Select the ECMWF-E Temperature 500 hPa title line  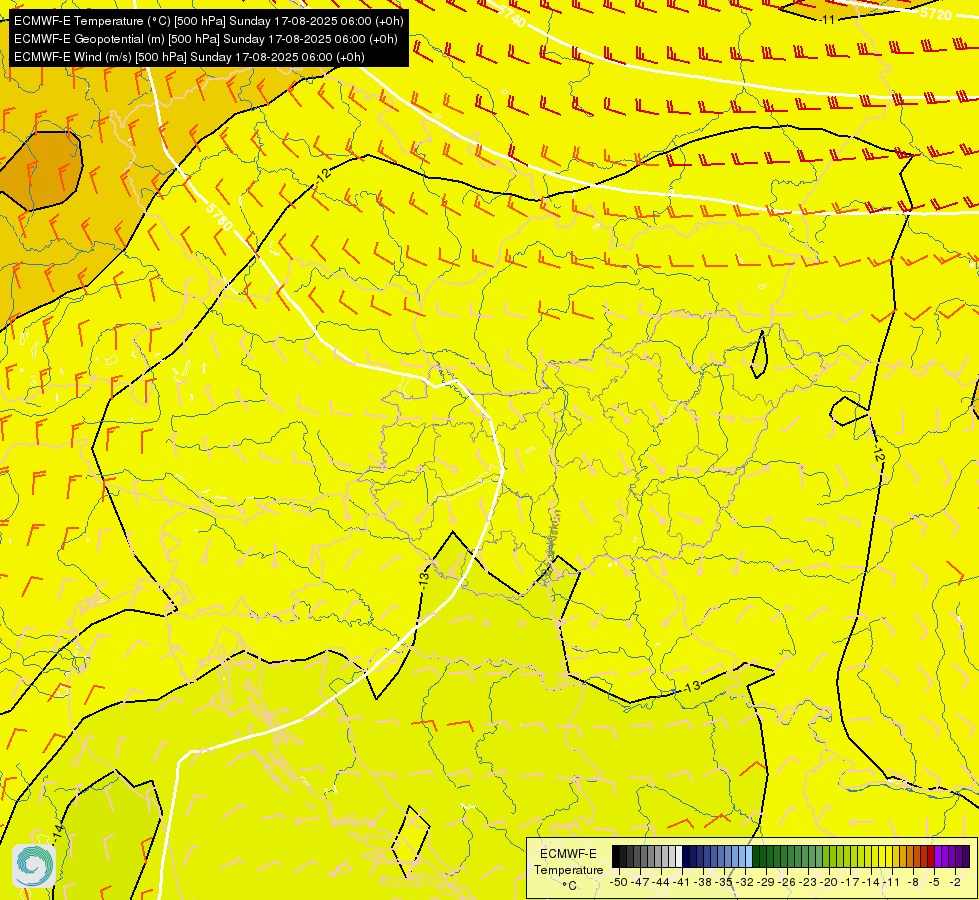coord(209,21)
